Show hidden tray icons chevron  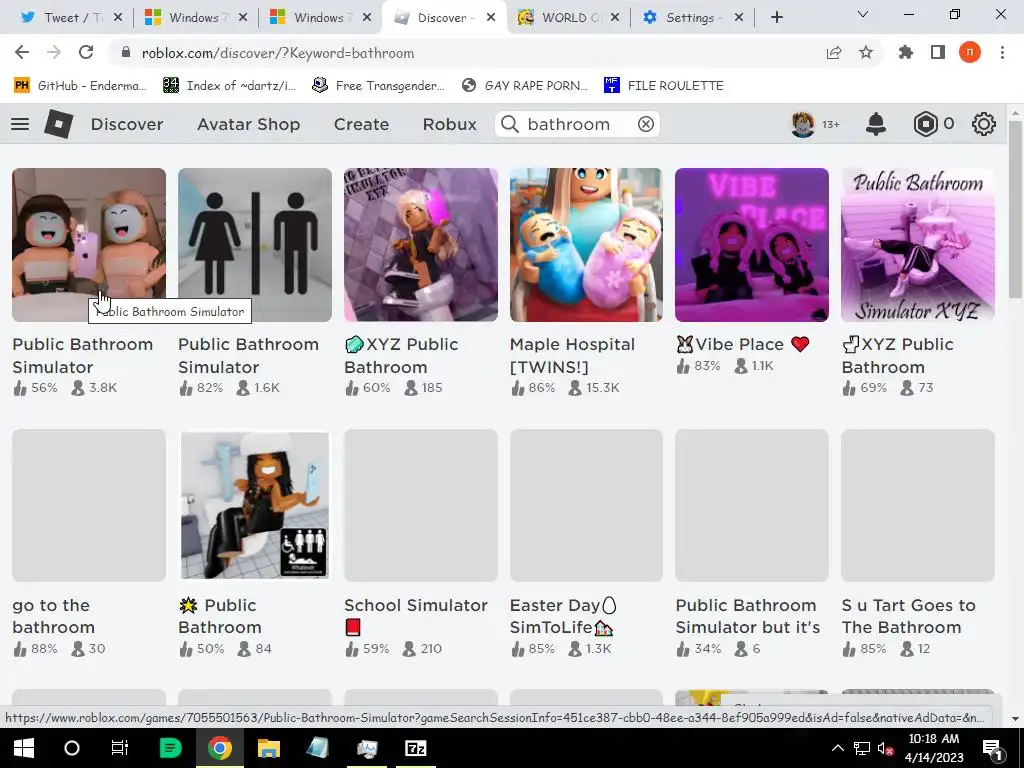(837, 748)
